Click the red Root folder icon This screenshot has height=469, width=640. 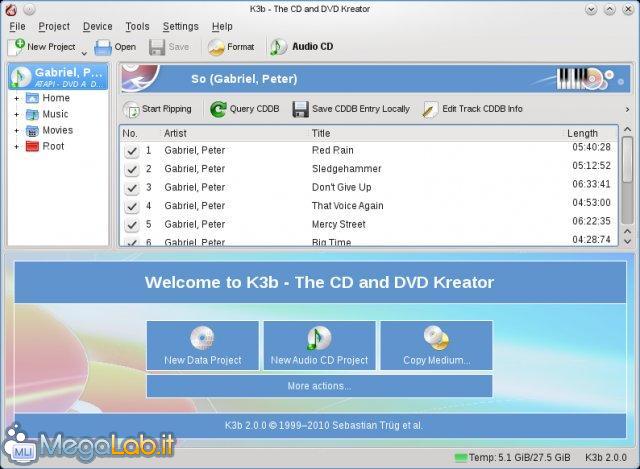[x=32, y=146]
